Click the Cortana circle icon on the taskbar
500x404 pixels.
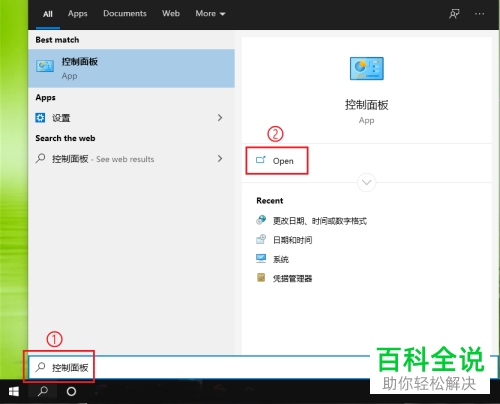coord(71,391)
